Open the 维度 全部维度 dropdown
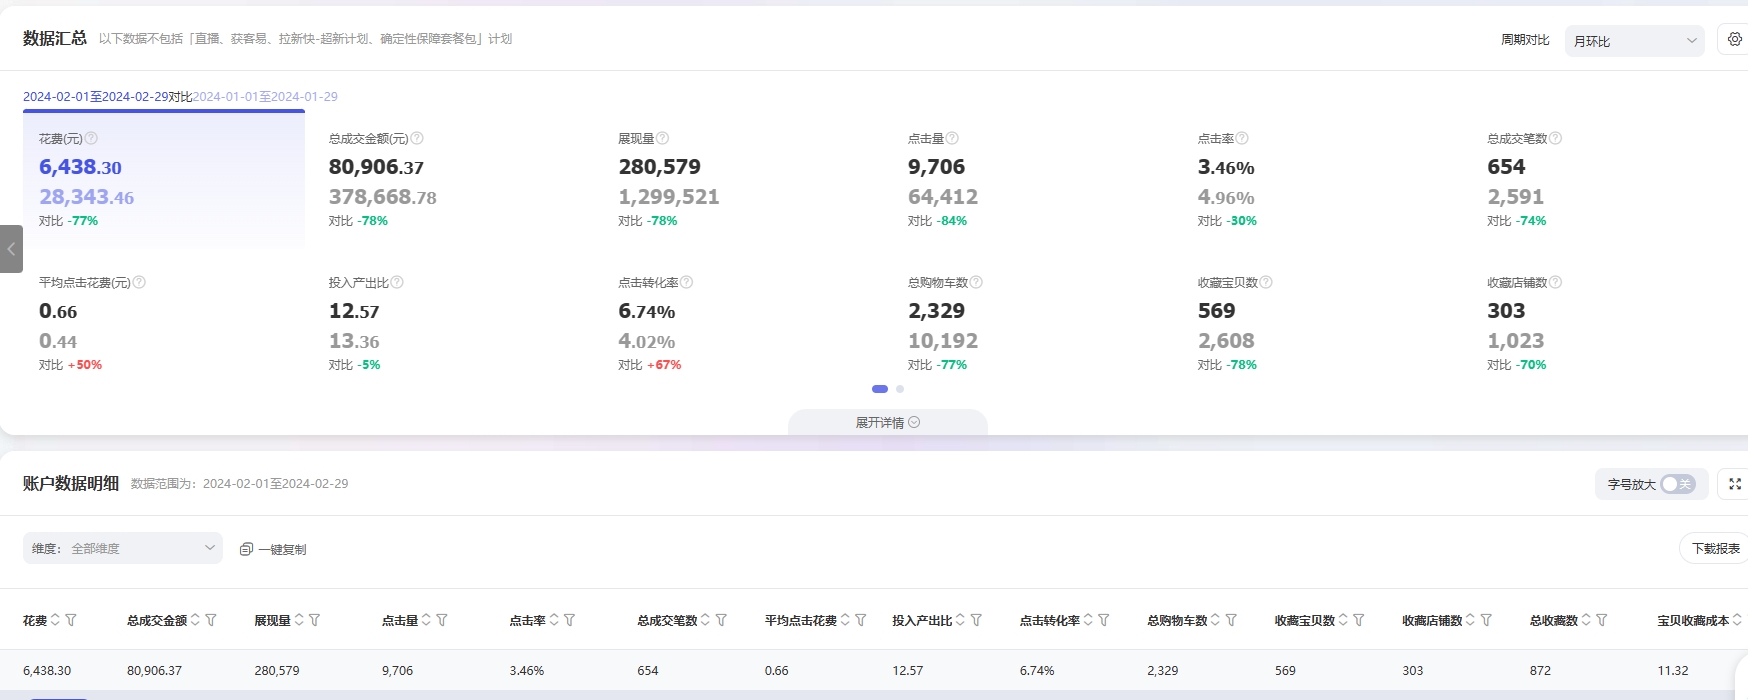The width and height of the screenshot is (1748, 700). point(123,548)
